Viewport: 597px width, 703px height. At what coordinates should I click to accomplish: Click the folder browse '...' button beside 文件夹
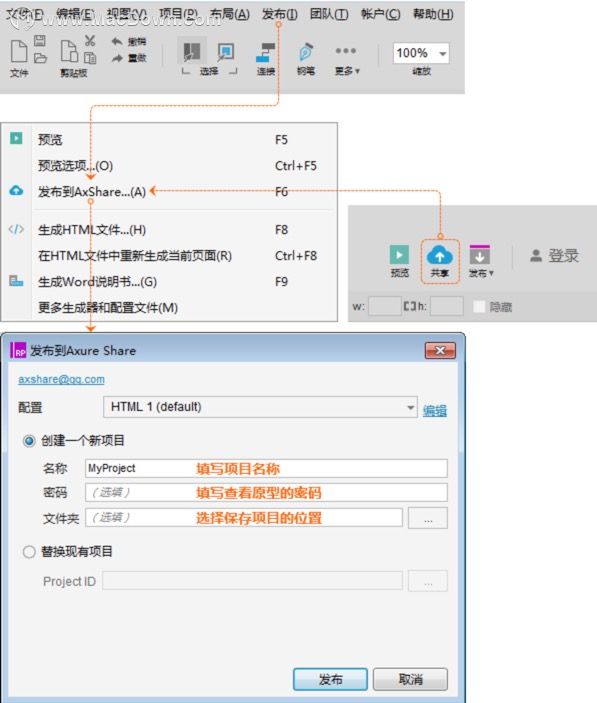coord(428,518)
